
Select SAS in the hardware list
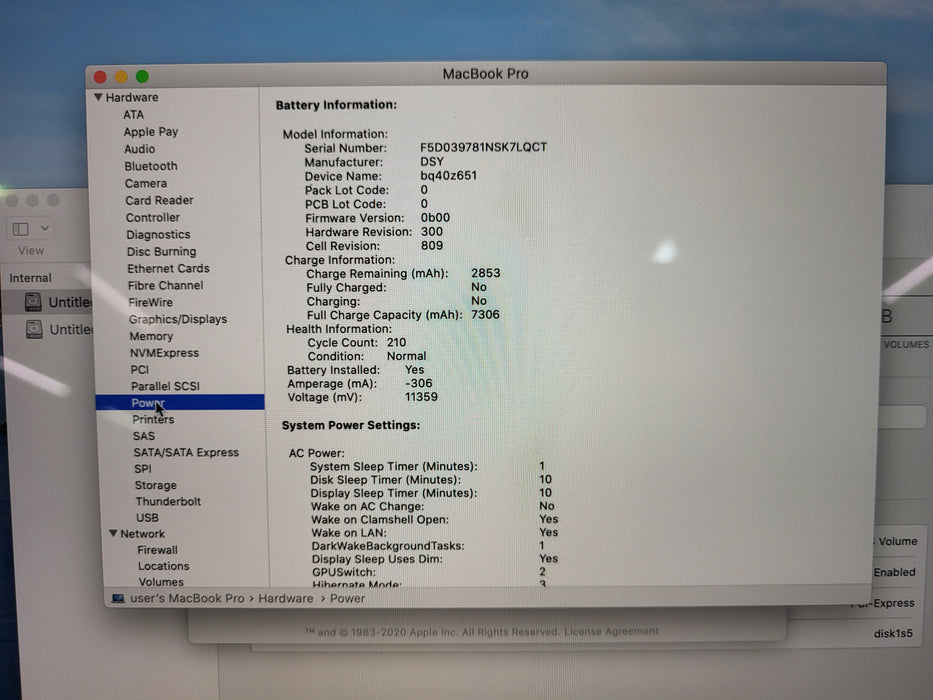(x=144, y=436)
